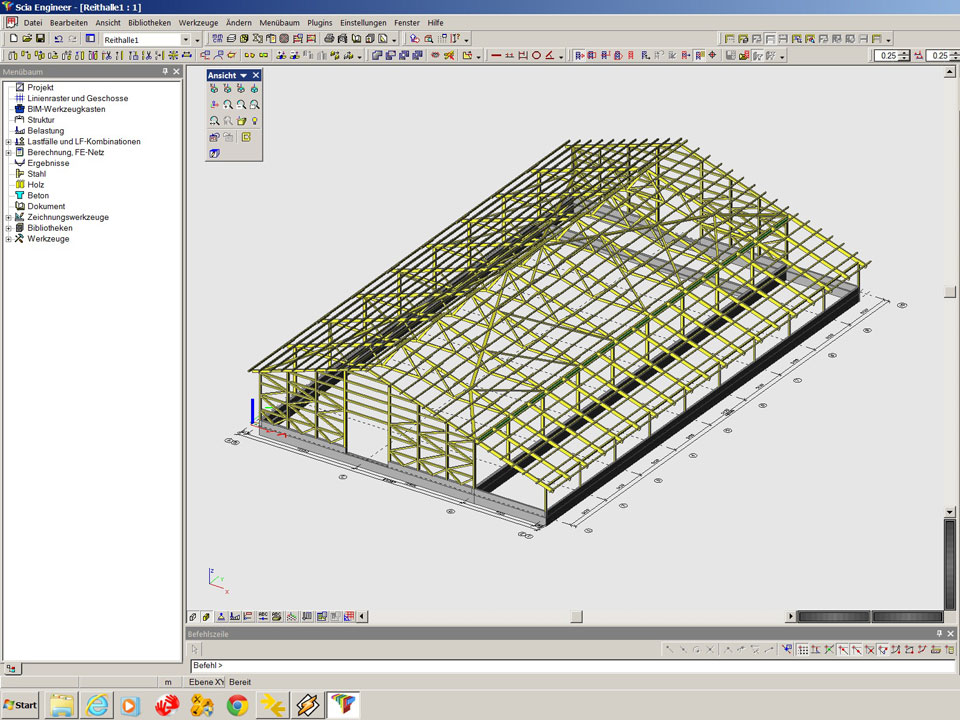Viewport: 960px width, 720px height.
Task: Select the circle drawing tool
Action: click(536, 56)
